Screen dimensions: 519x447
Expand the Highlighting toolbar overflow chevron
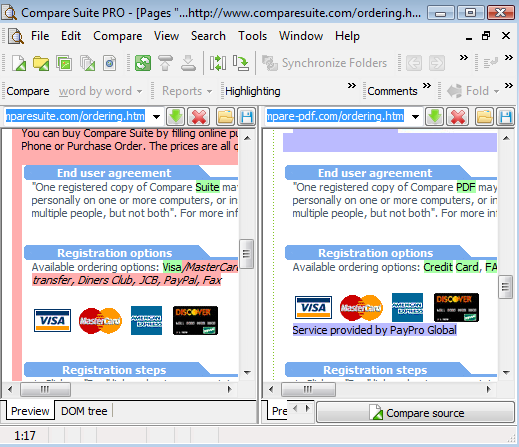(352, 86)
